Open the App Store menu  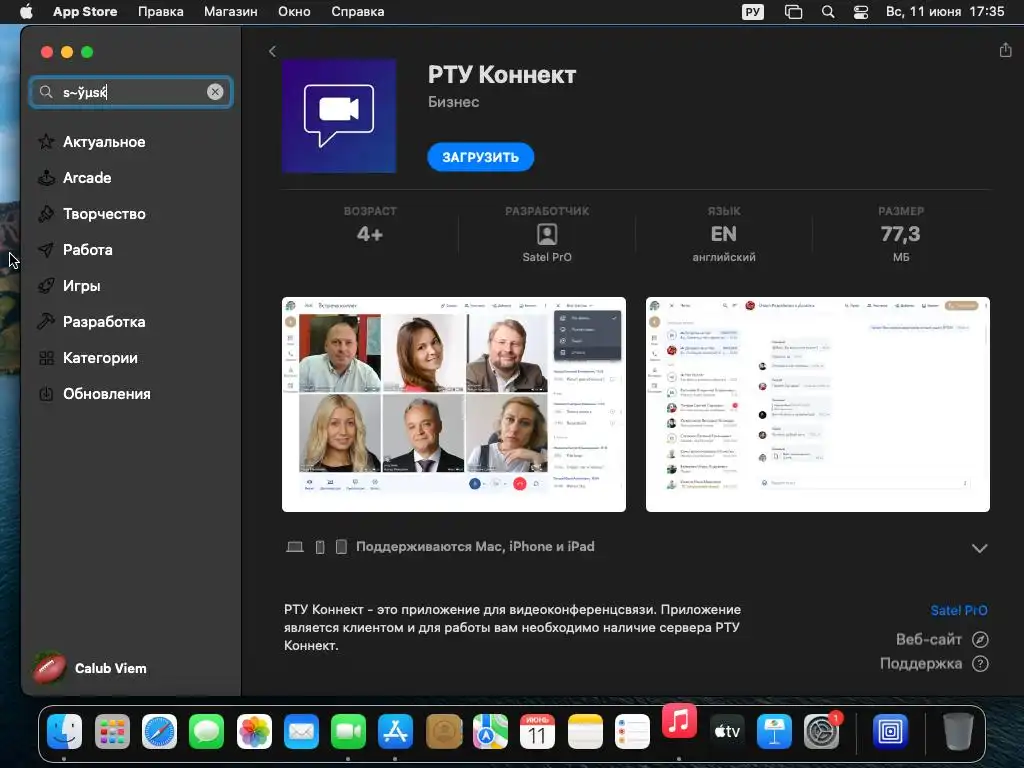tap(85, 12)
